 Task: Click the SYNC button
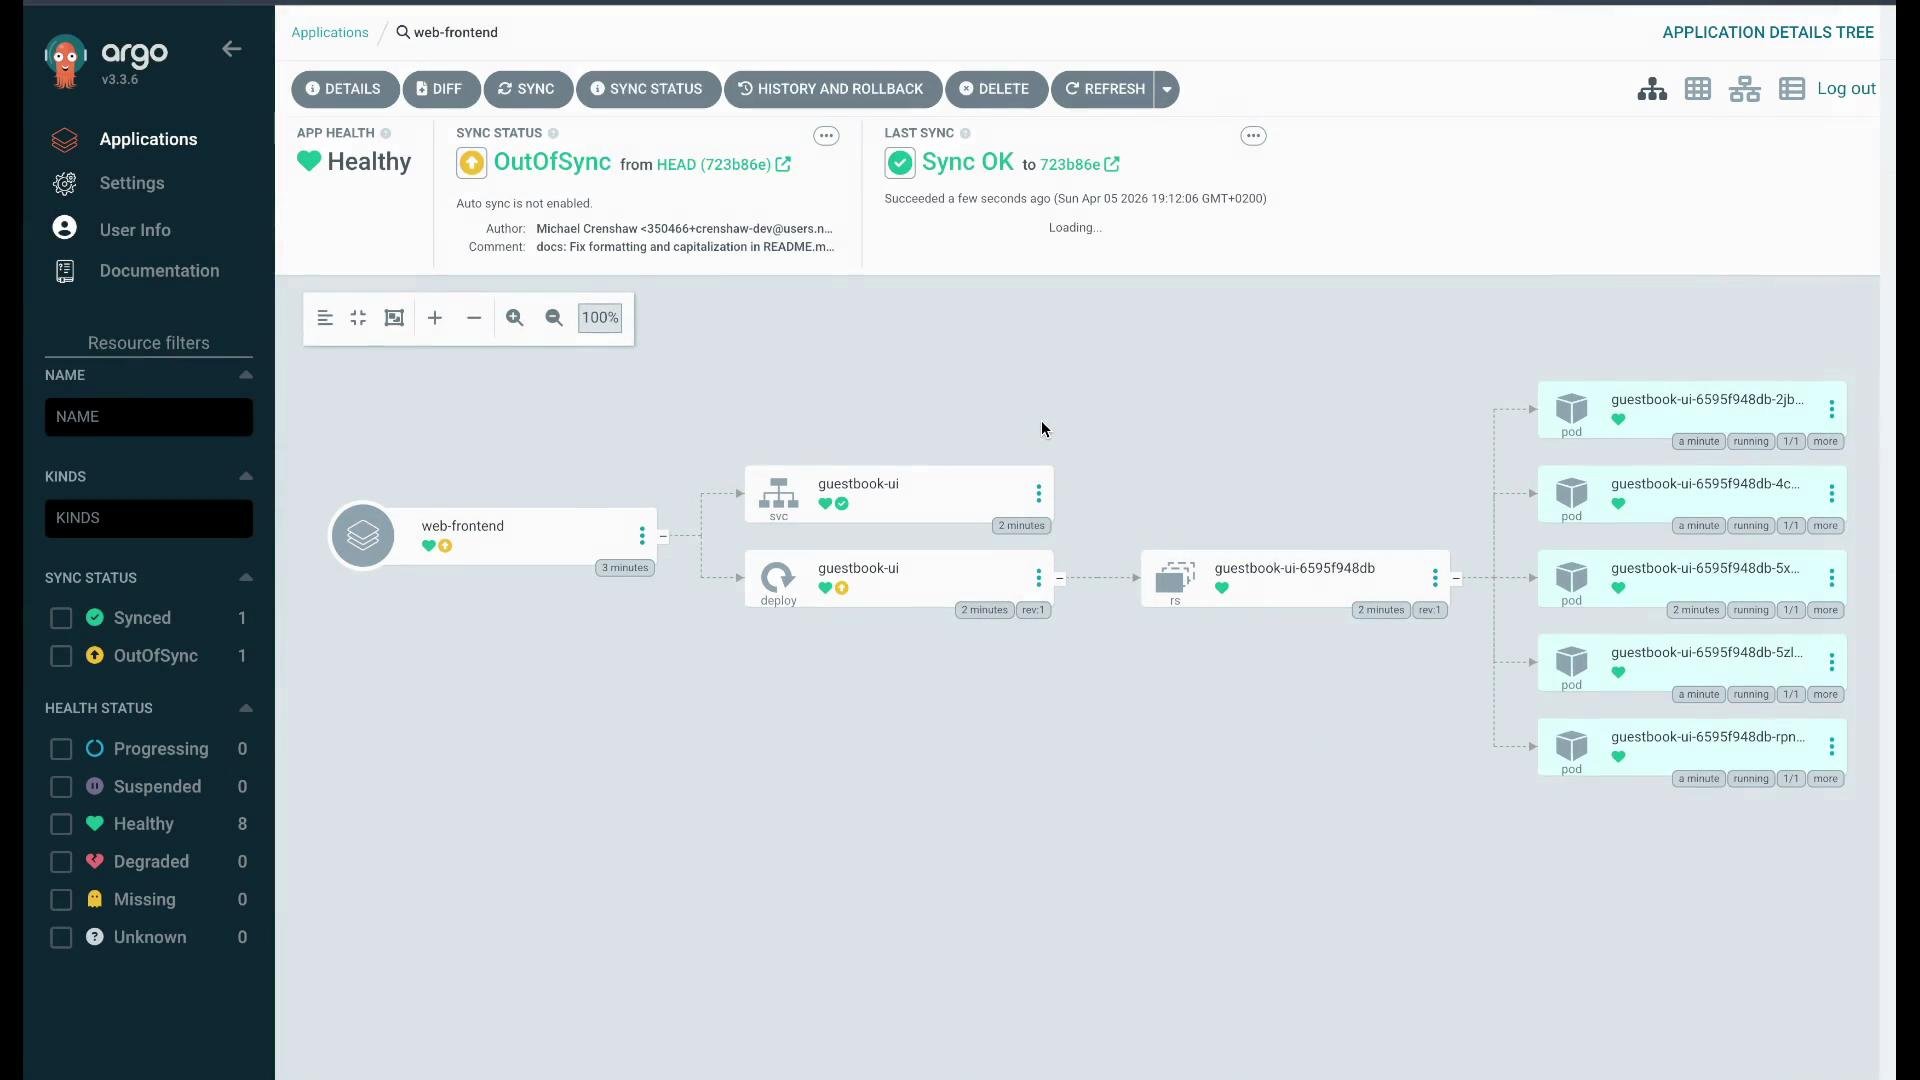click(527, 89)
